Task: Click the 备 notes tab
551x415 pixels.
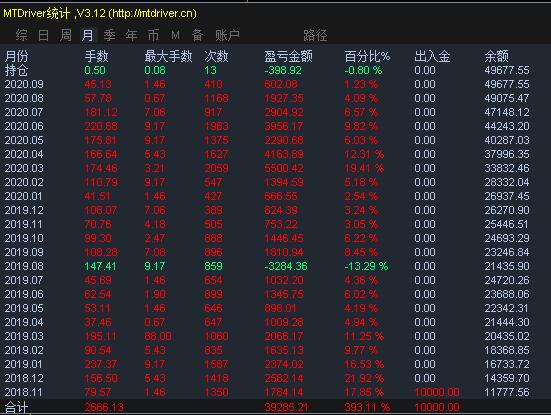Action: point(197,35)
